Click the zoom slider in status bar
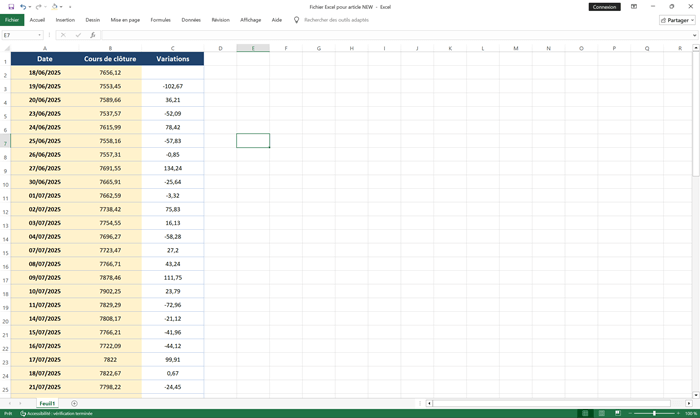The width and height of the screenshot is (700, 418). coord(654,413)
